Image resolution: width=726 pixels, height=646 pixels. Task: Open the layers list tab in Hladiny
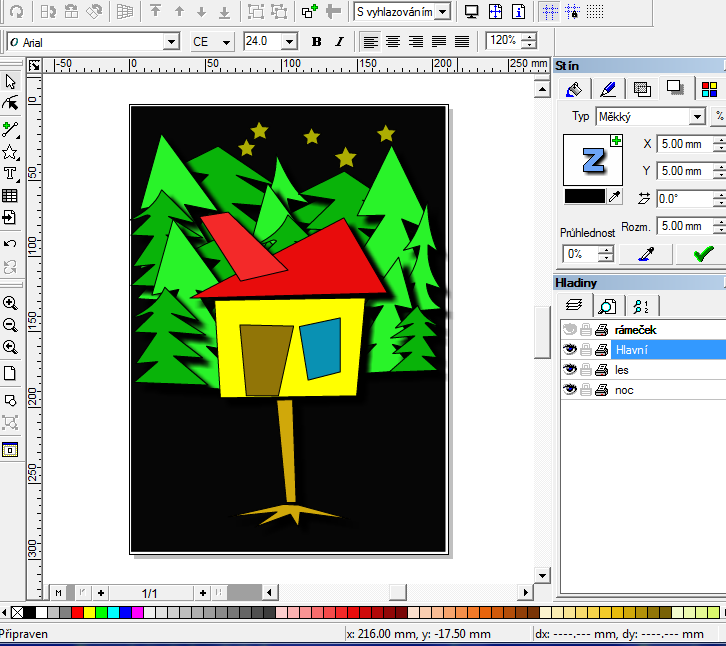point(574,306)
